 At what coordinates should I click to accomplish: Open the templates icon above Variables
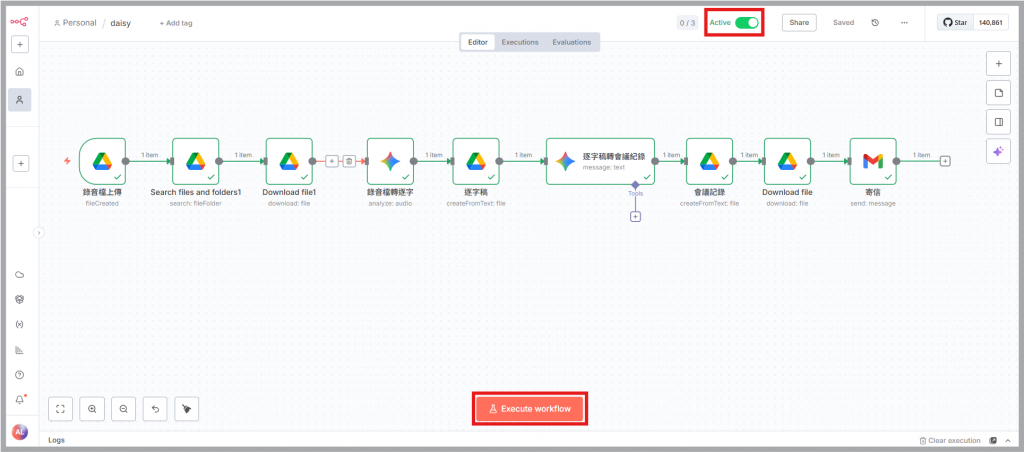coord(20,299)
